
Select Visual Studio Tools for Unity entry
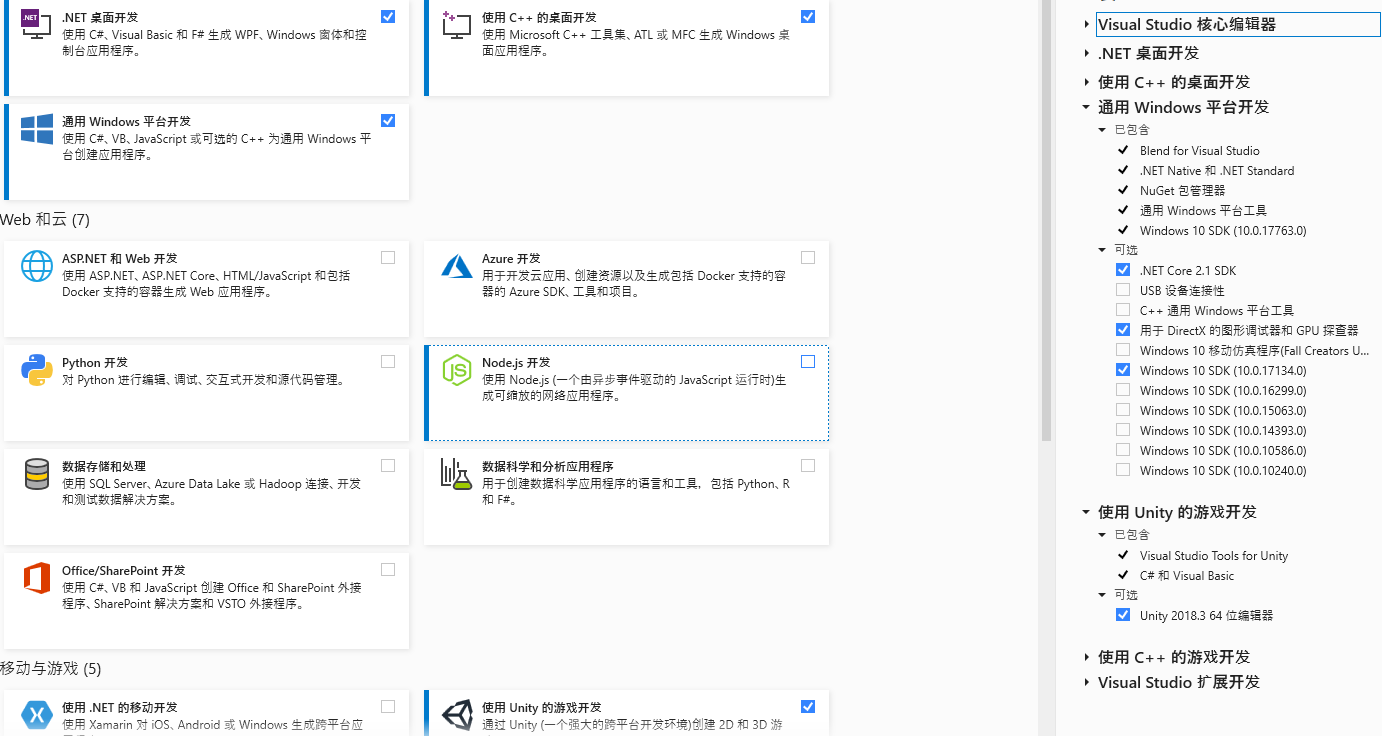1214,555
